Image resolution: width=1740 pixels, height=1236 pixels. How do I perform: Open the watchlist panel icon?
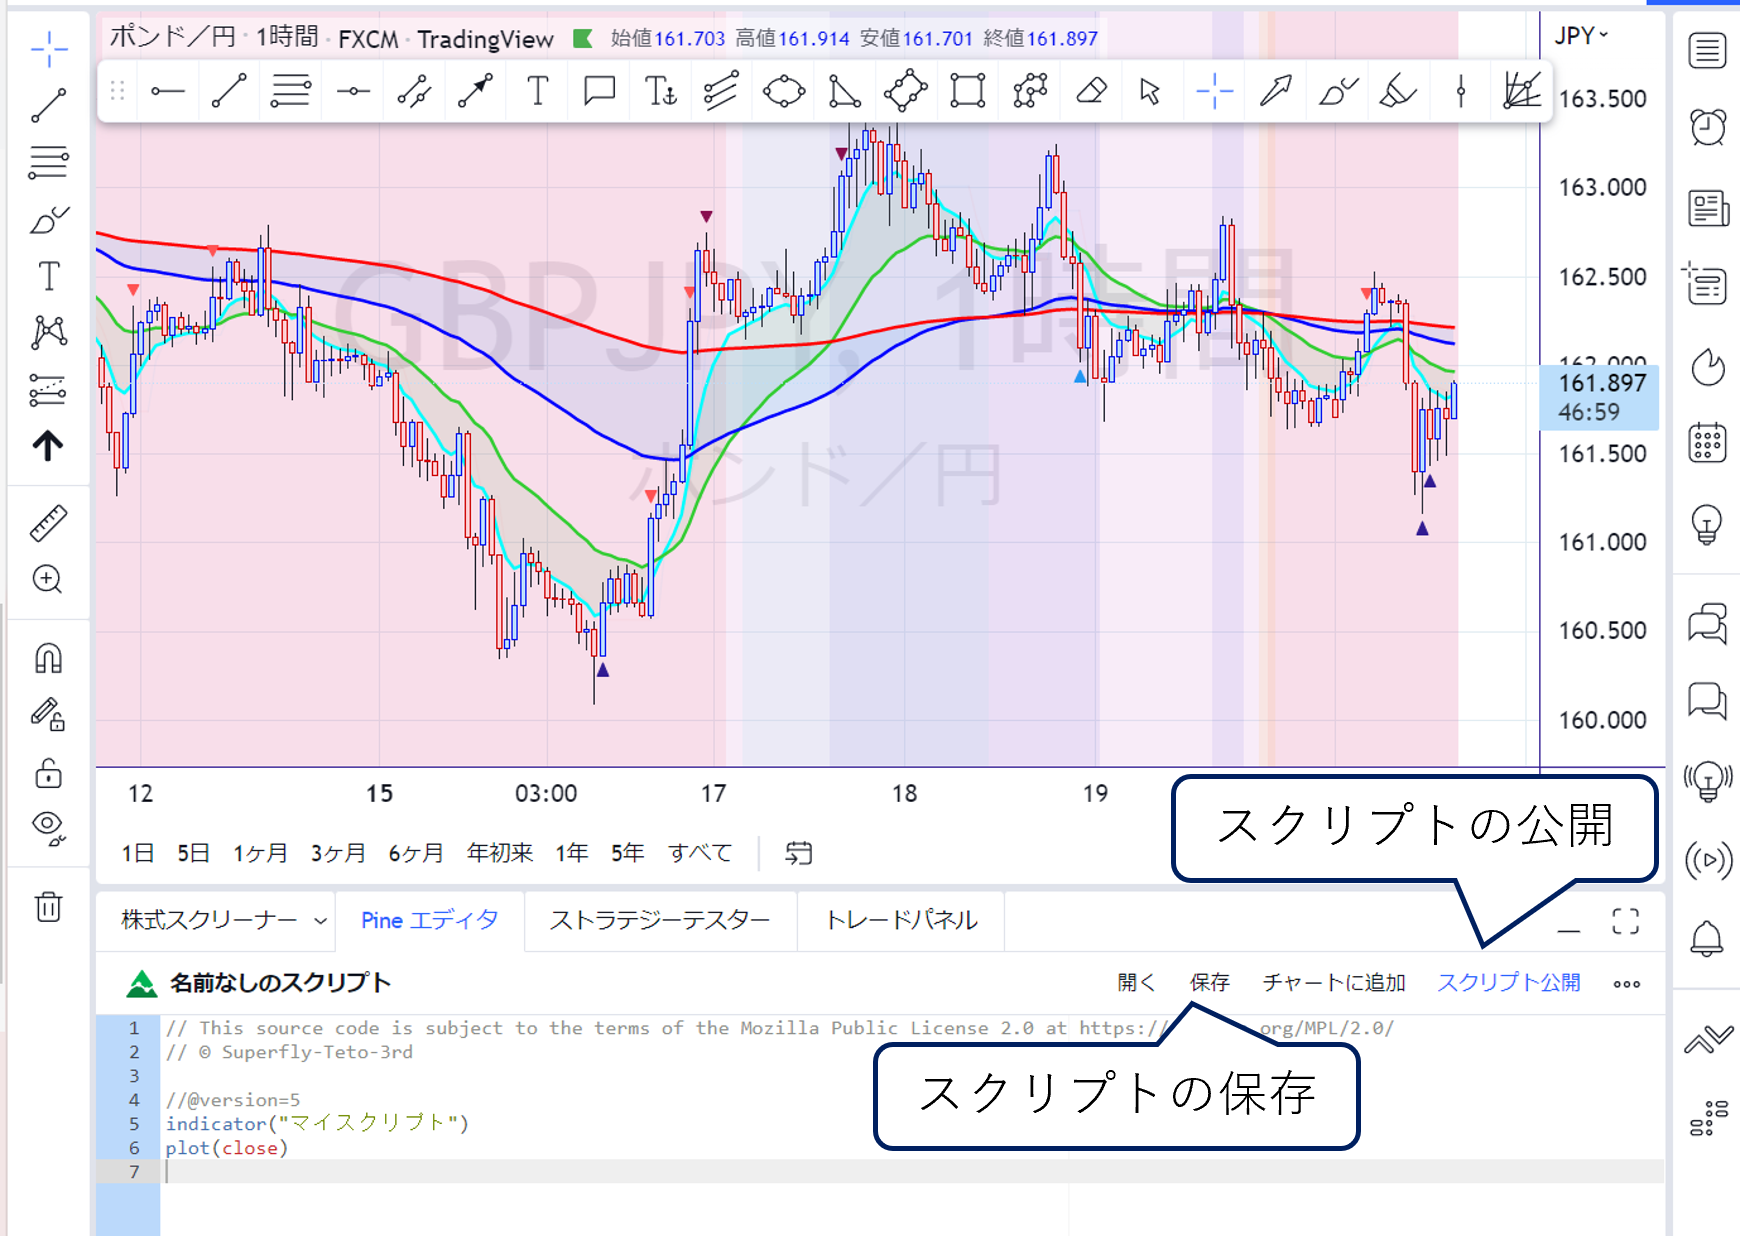click(1708, 50)
